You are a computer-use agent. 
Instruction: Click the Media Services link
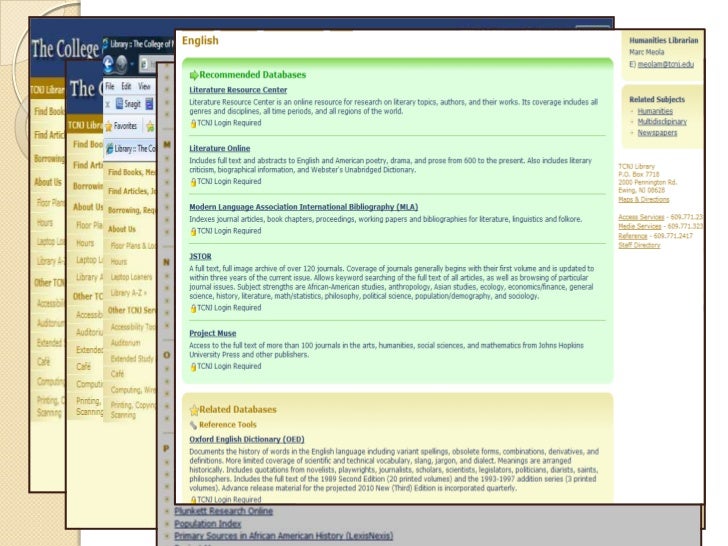[x=640, y=227]
